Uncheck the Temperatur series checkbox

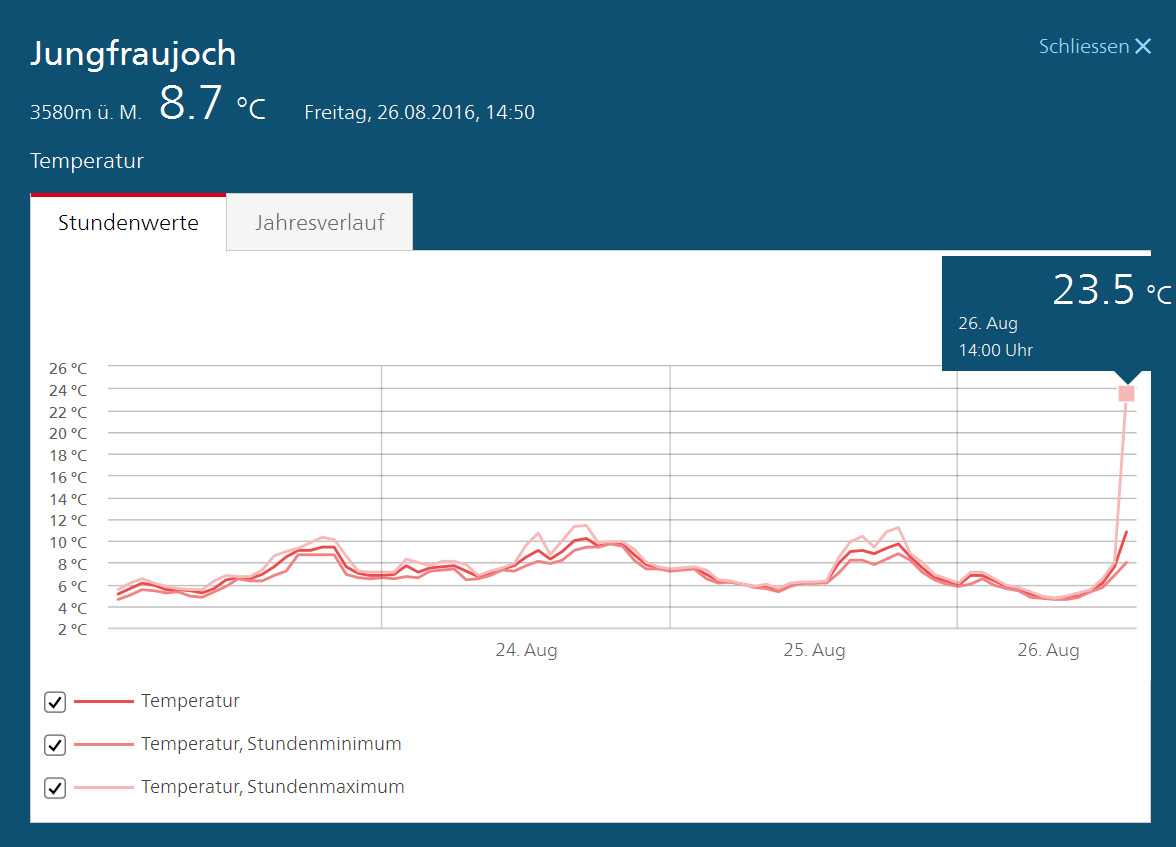pyautogui.click(x=55, y=702)
